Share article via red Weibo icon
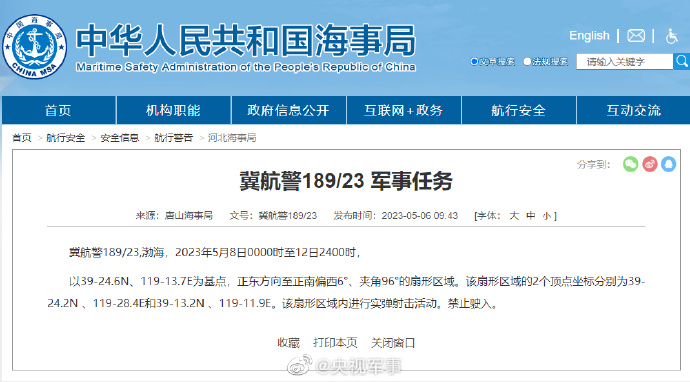The image size is (690, 382). point(650,164)
